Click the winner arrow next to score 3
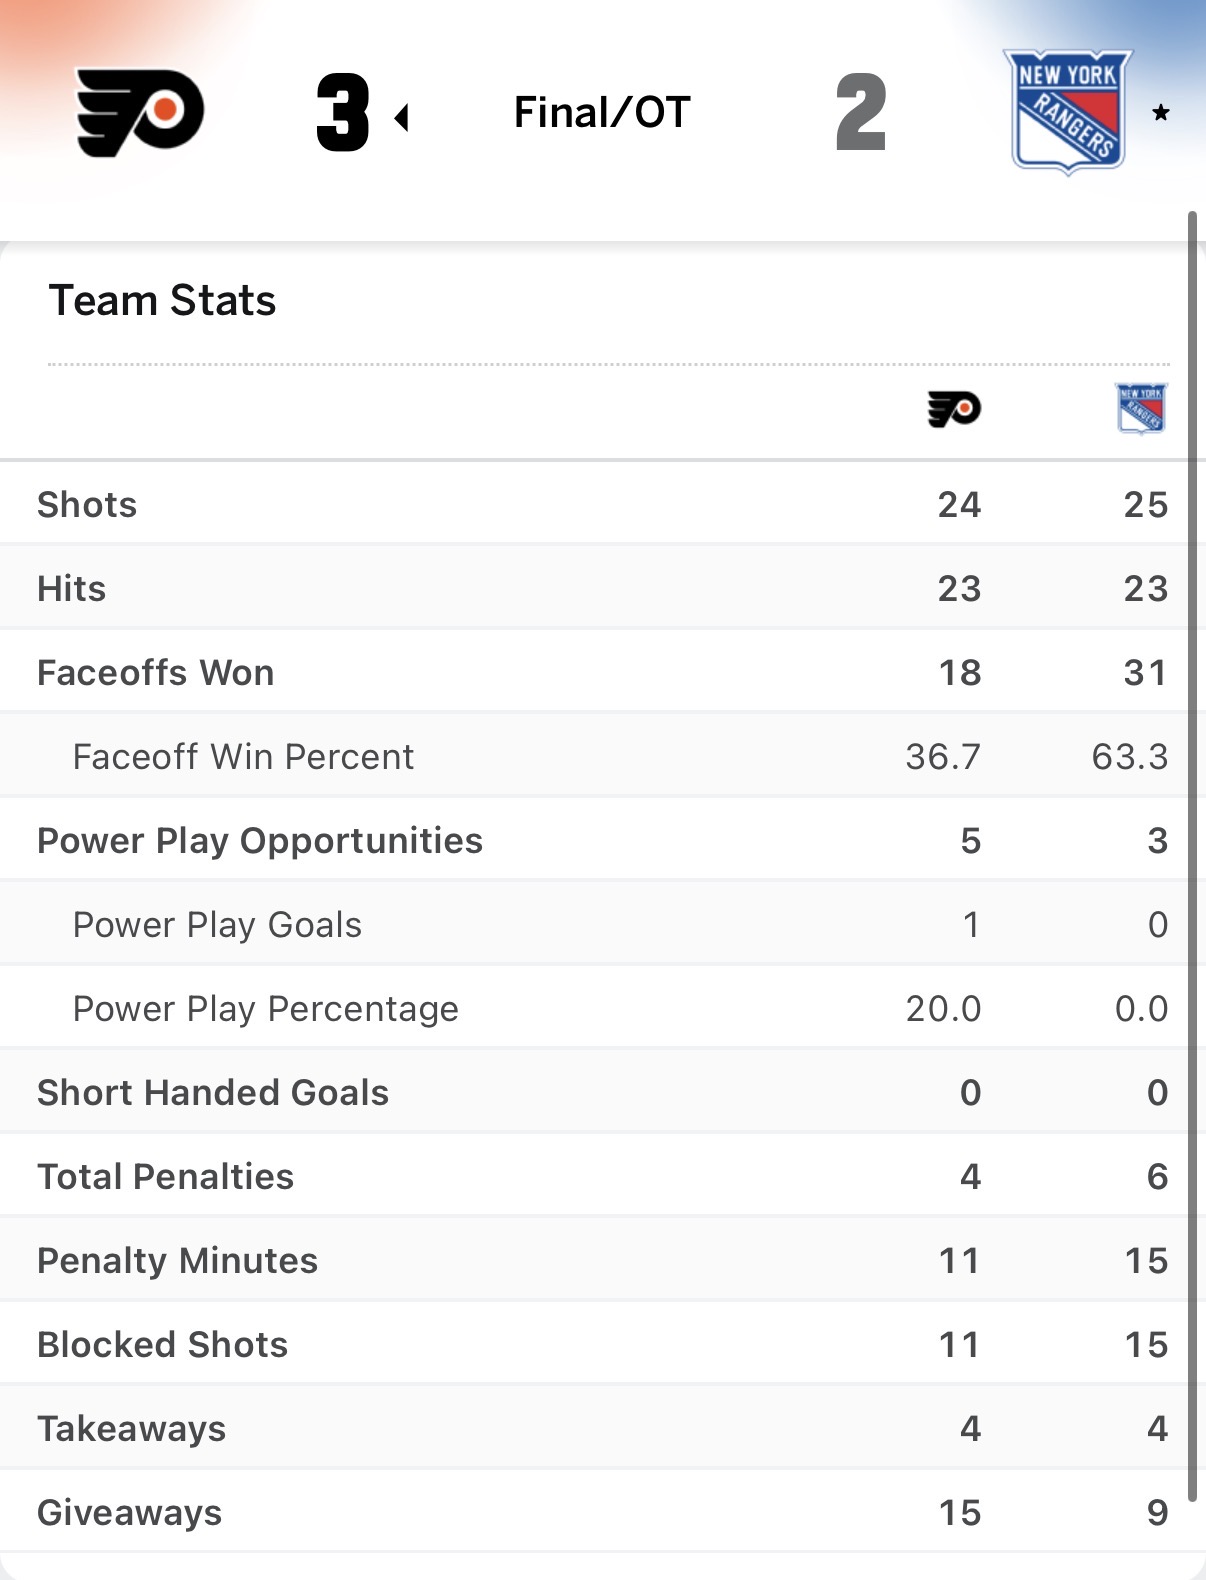The height and width of the screenshot is (1580, 1206). 402,118
